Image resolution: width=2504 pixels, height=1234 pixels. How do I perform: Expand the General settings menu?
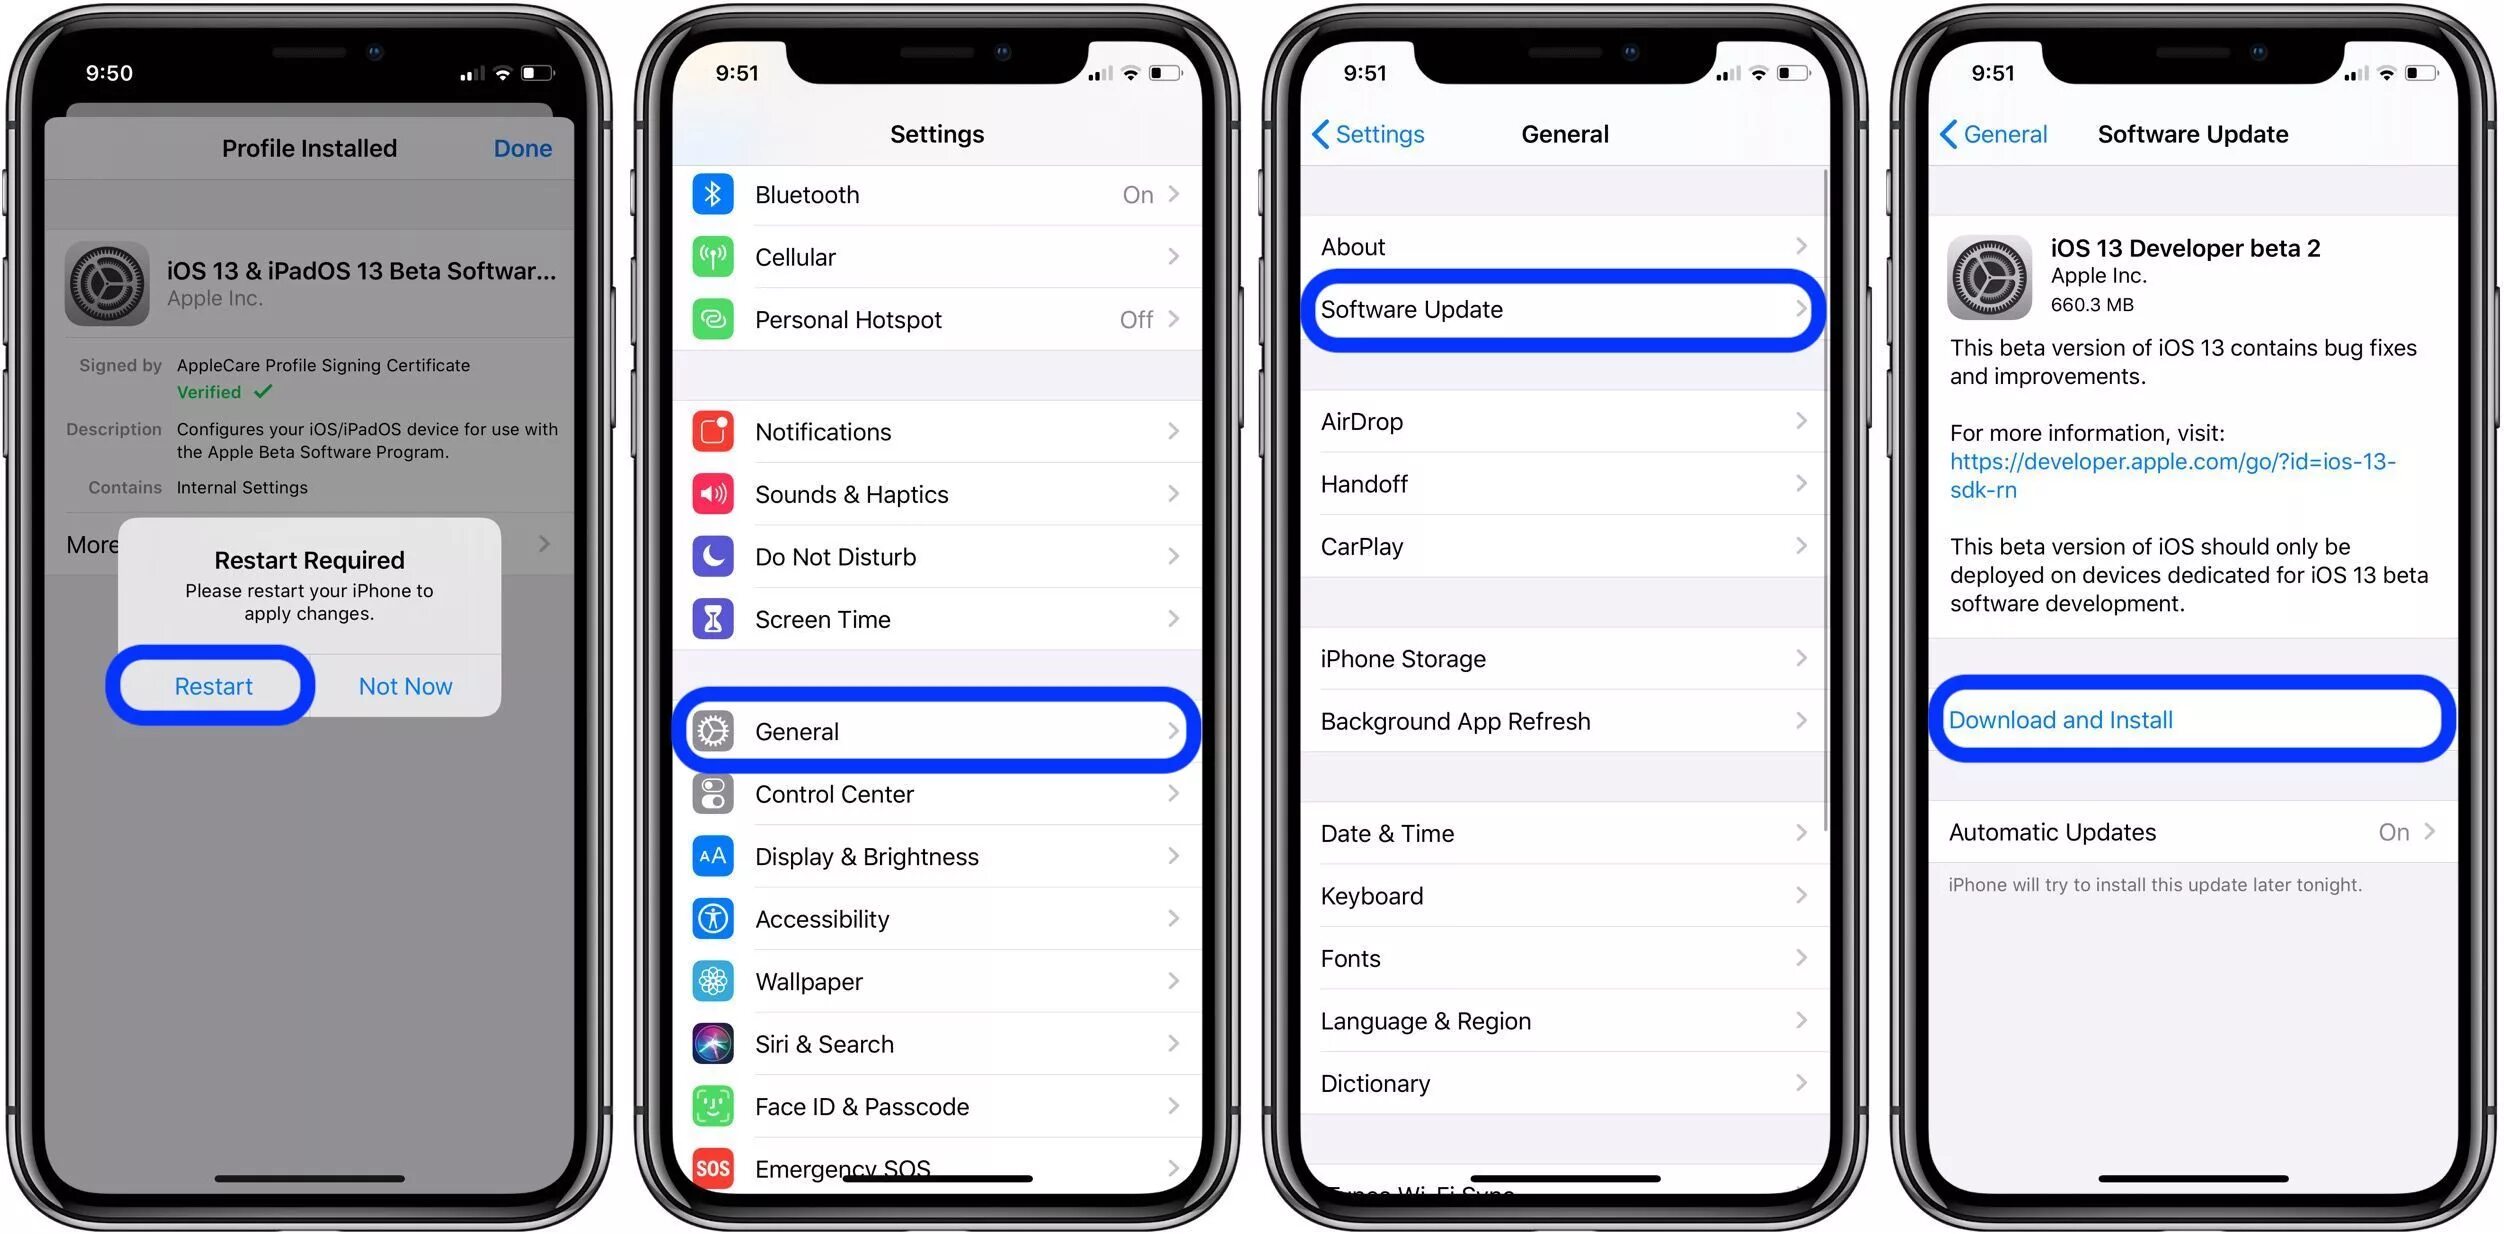click(x=937, y=731)
